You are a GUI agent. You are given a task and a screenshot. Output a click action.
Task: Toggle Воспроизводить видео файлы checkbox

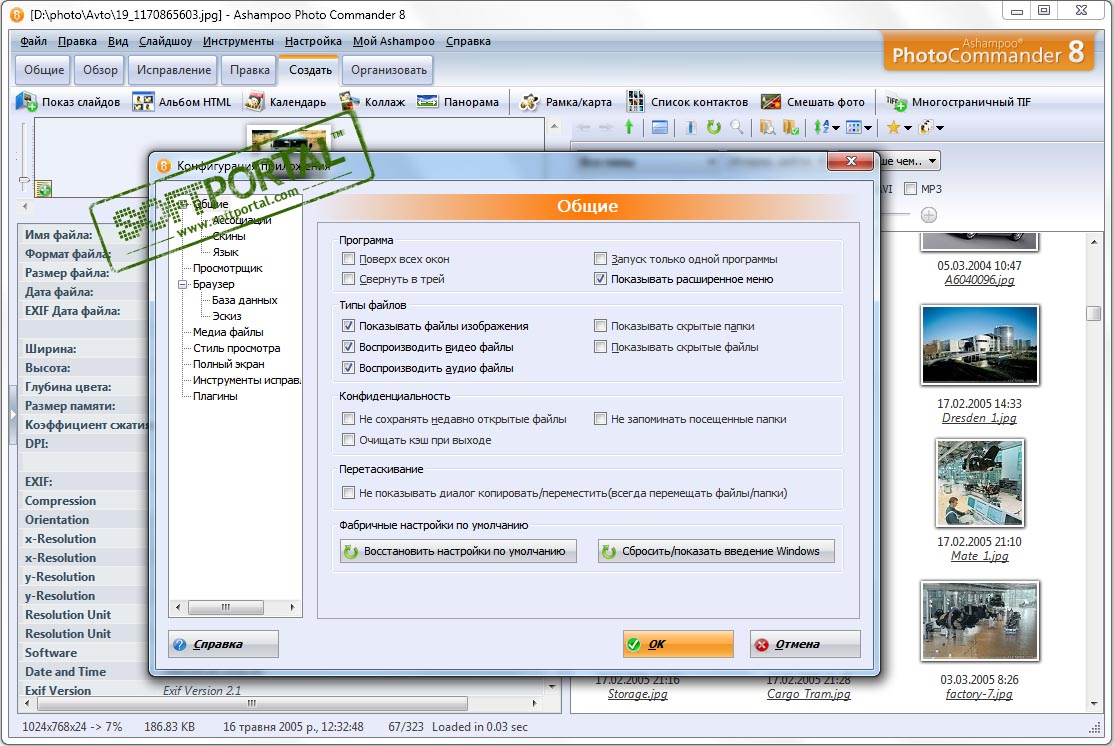[348, 347]
